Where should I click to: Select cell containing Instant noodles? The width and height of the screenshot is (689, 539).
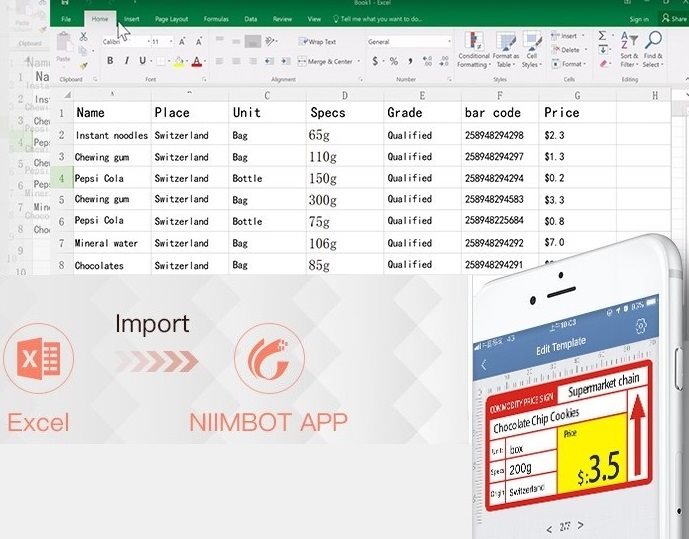click(112, 135)
